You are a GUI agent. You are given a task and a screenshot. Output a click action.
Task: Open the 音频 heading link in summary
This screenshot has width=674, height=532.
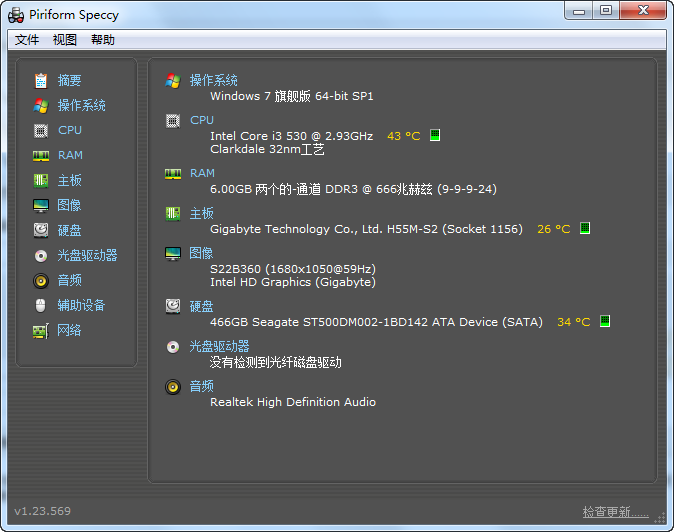point(202,386)
